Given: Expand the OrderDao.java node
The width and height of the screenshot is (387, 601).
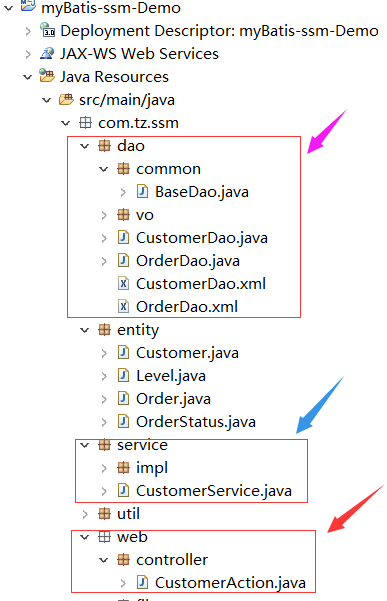Looking at the screenshot, I should (104, 261).
